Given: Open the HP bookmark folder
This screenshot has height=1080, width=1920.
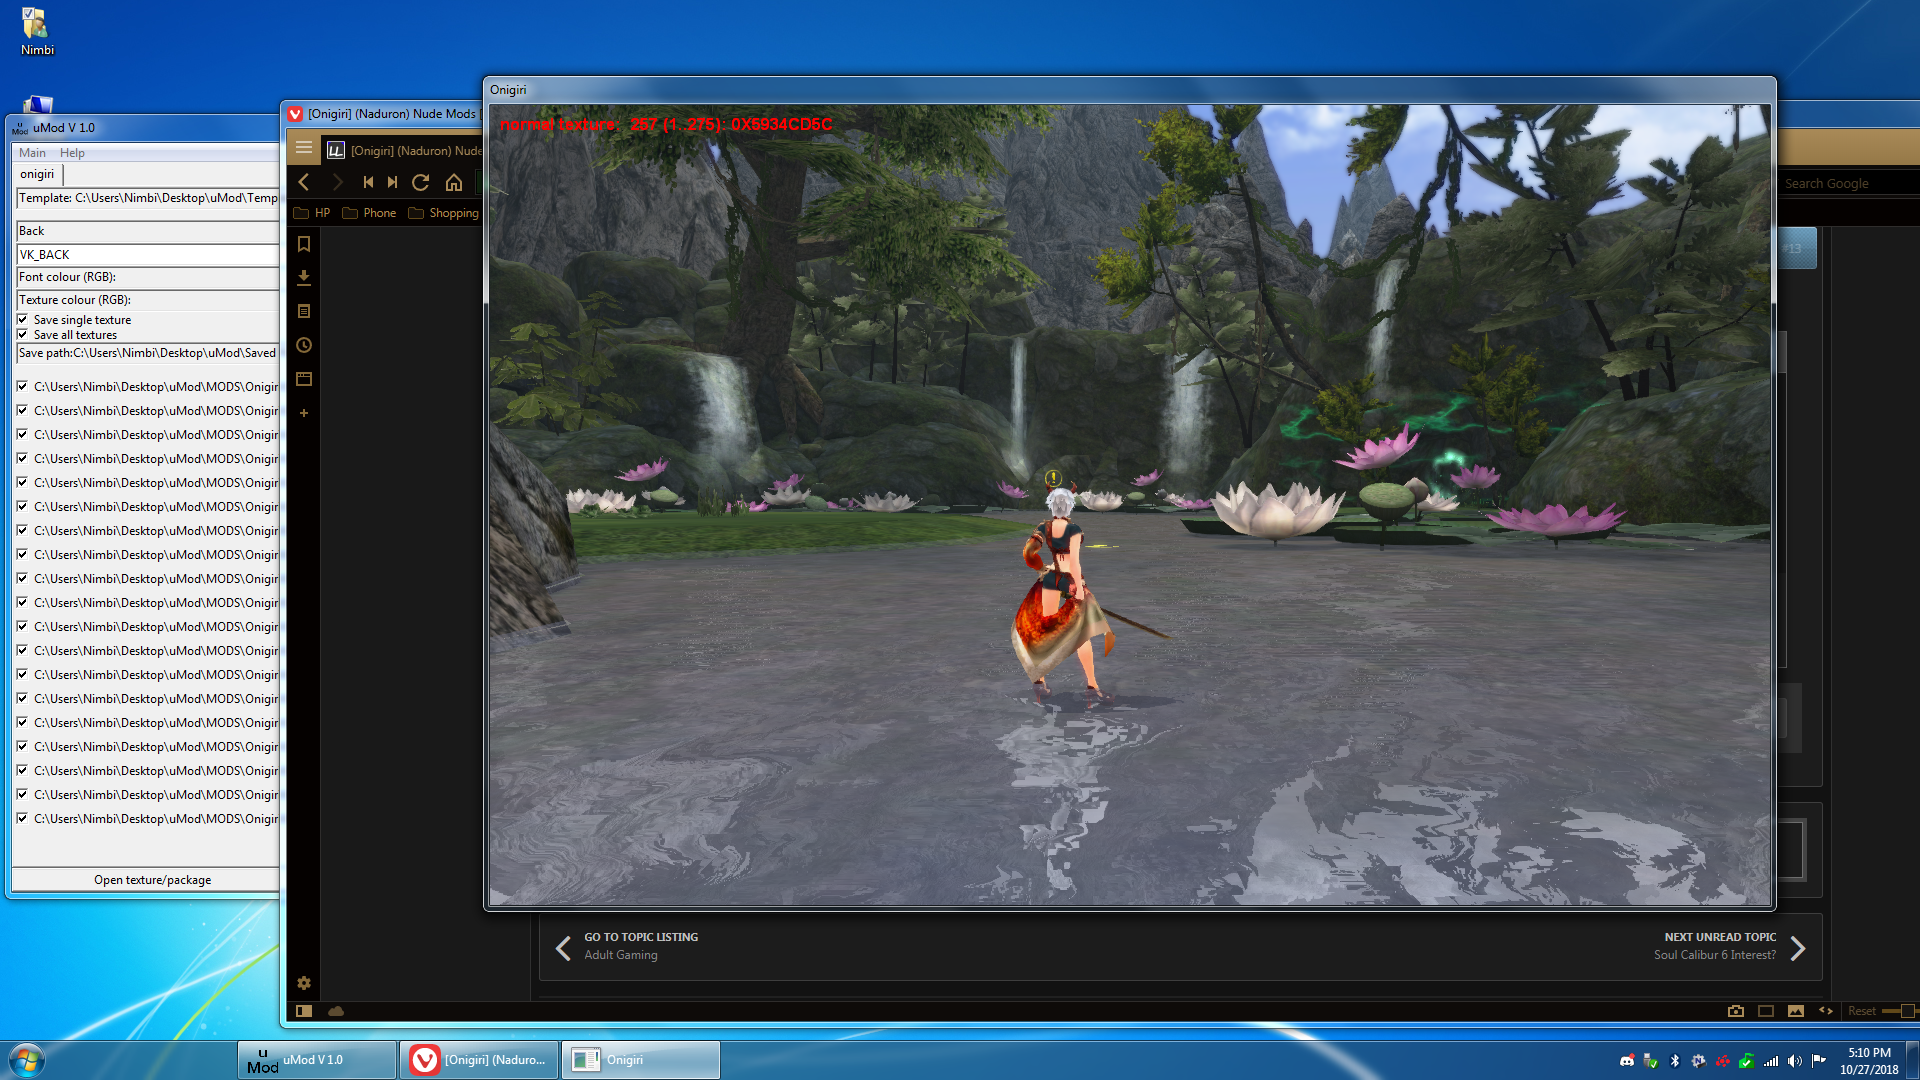Looking at the screenshot, I should [312, 213].
